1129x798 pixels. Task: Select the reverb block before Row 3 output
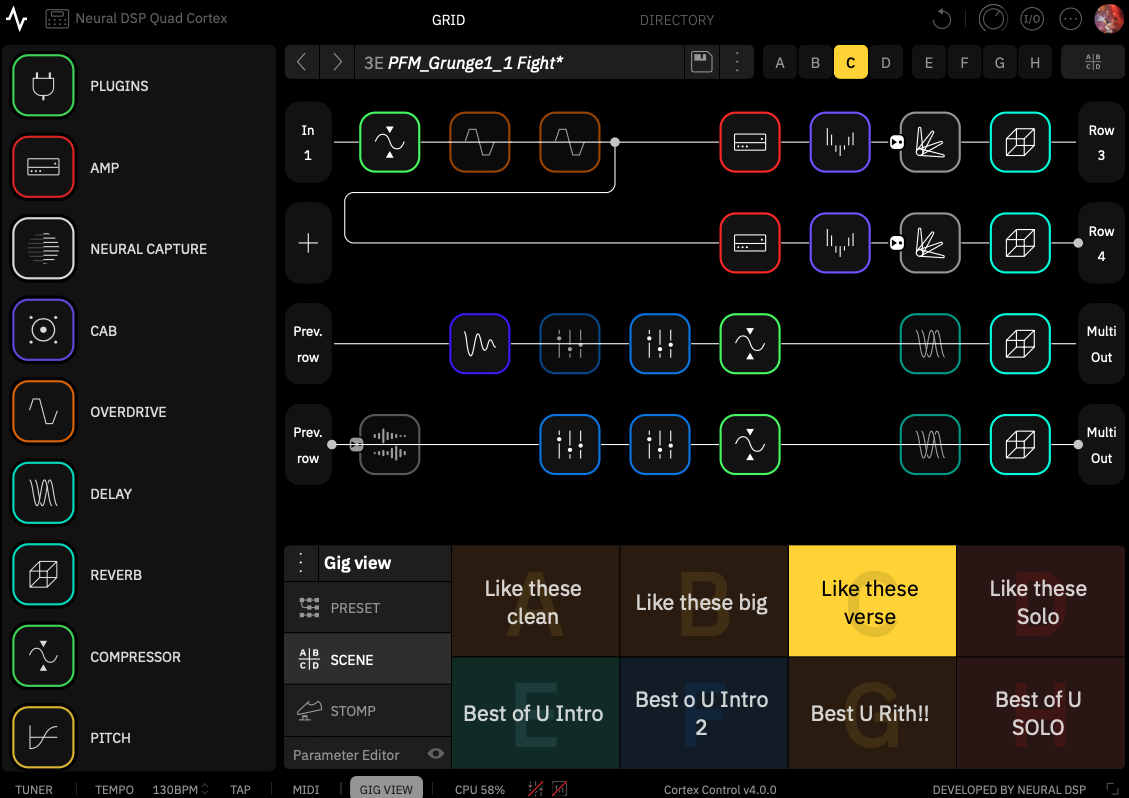click(1020, 142)
